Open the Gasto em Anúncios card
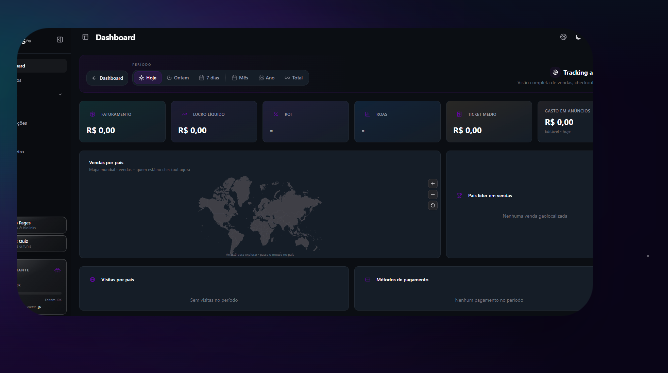 pyautogui.click(x=565, y=121)
